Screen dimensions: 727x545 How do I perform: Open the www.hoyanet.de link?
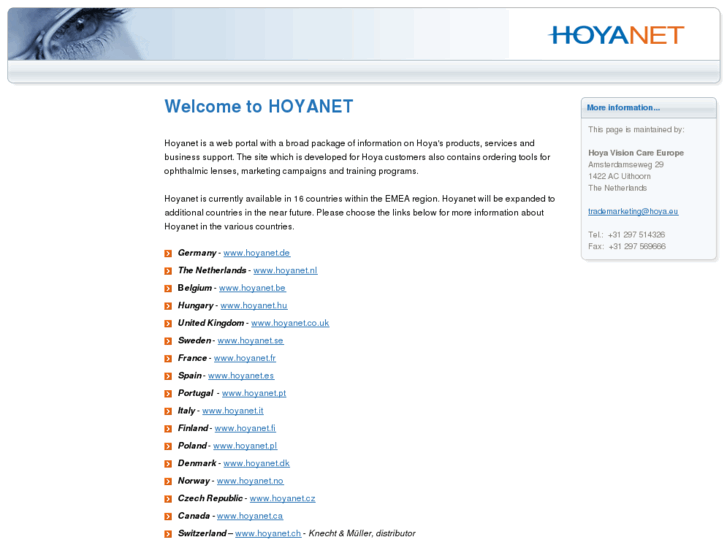pyautogui.click(x=256, y=253)
